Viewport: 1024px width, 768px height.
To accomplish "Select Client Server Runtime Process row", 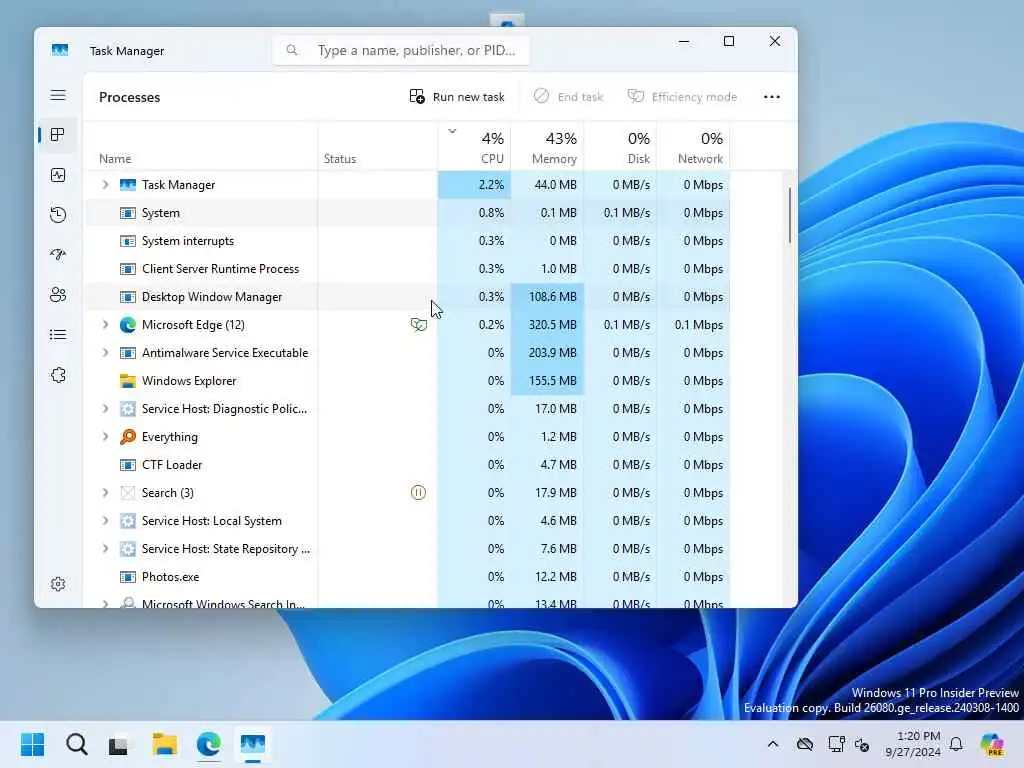I will pyautogui.click(x=407, y=269).
